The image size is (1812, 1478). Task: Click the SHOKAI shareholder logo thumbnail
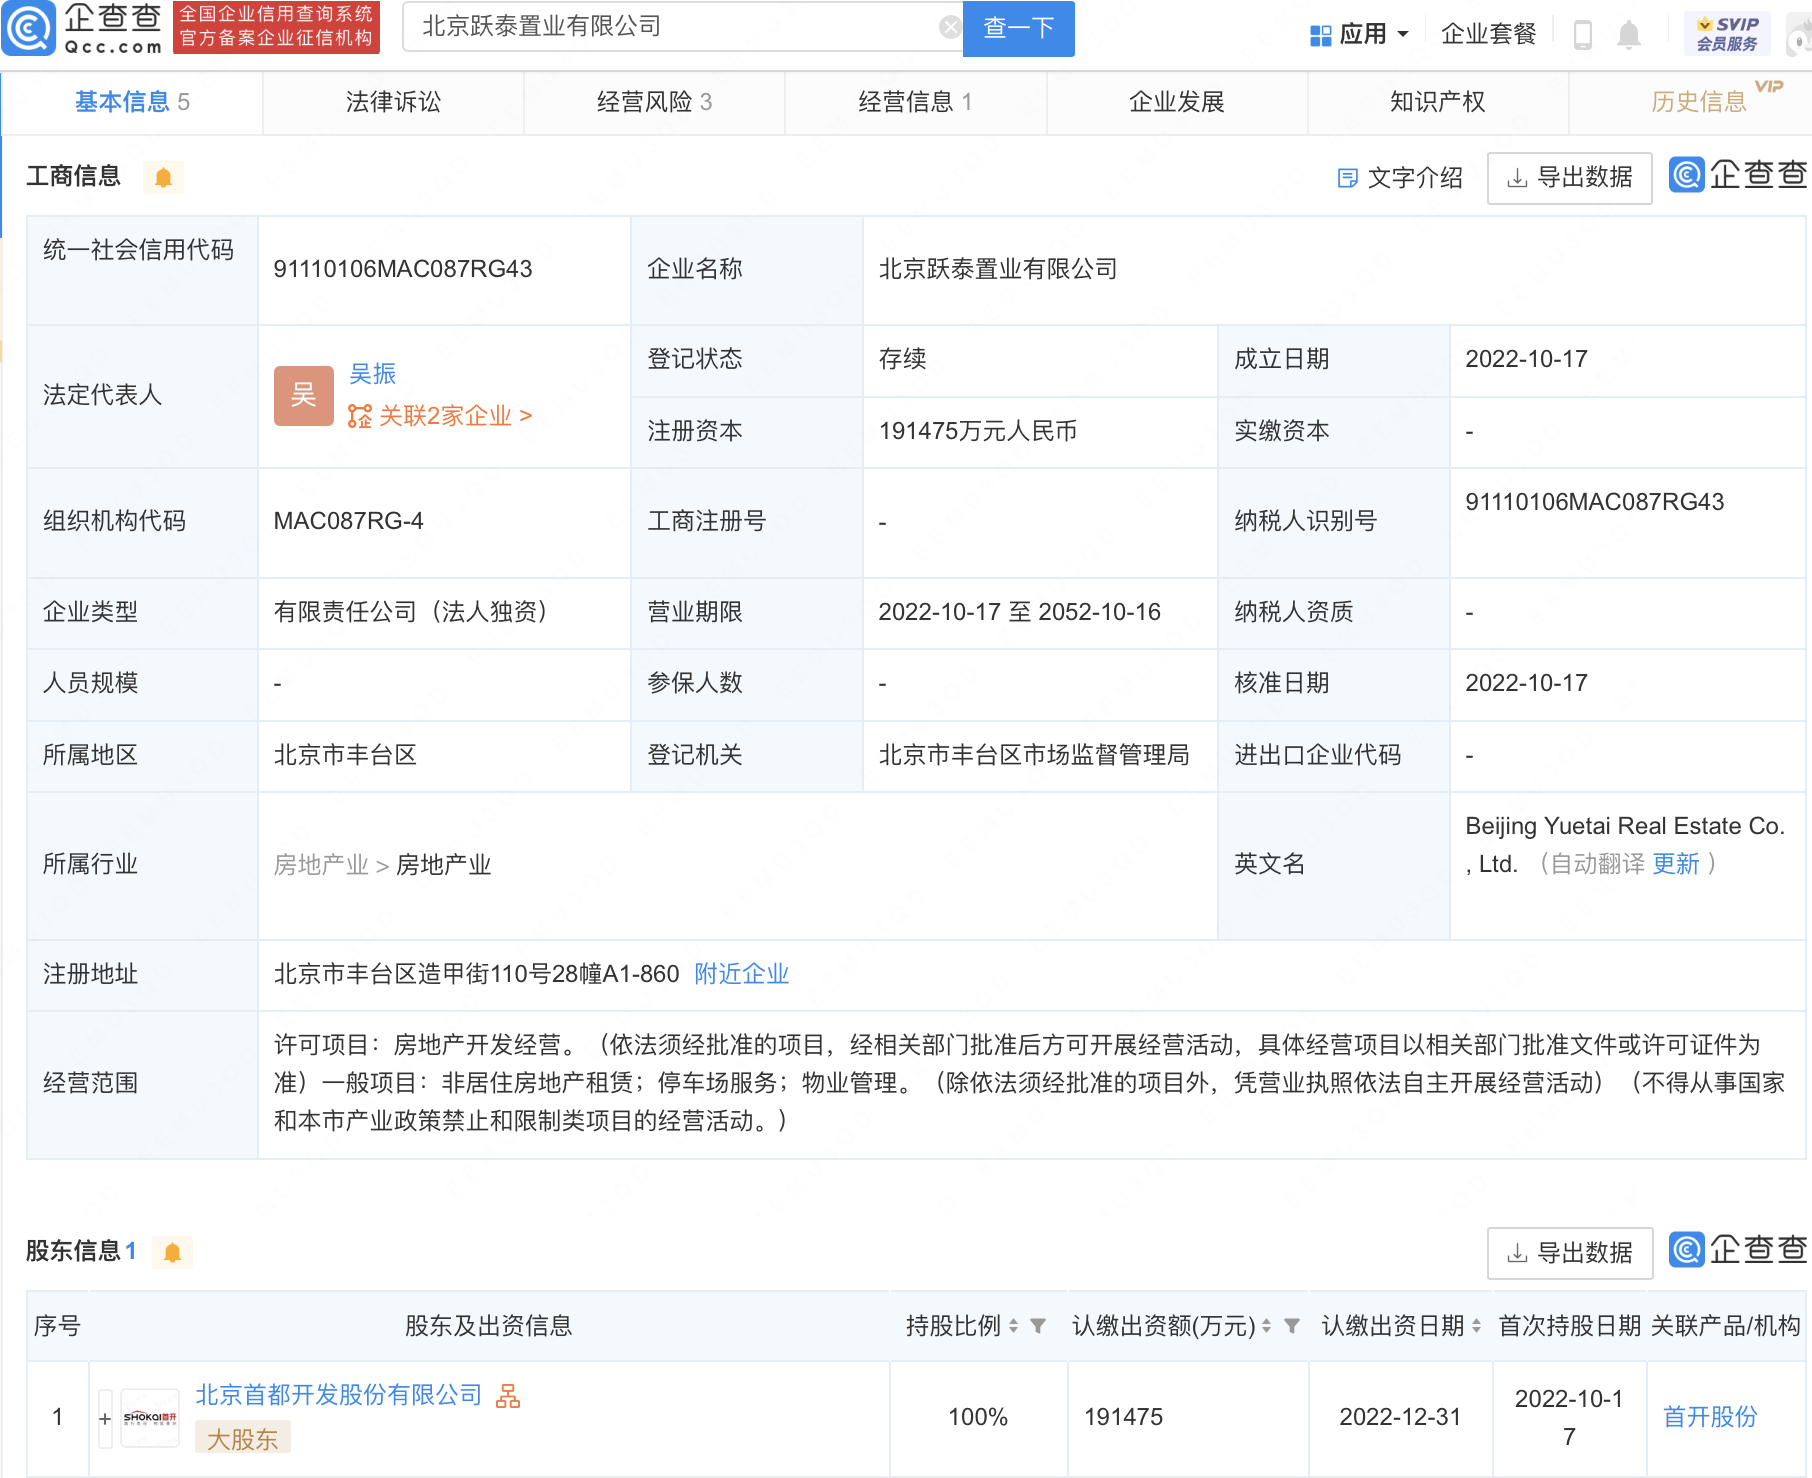(150, 1417)
